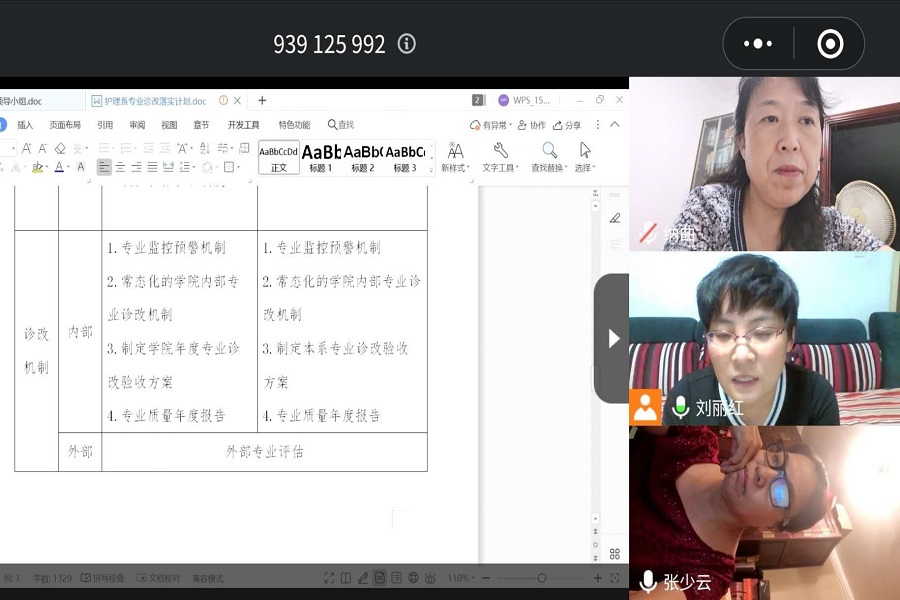Collapse the video panel with the arrow handle
The image size is (900, 600).
click(x=613, y=339)
